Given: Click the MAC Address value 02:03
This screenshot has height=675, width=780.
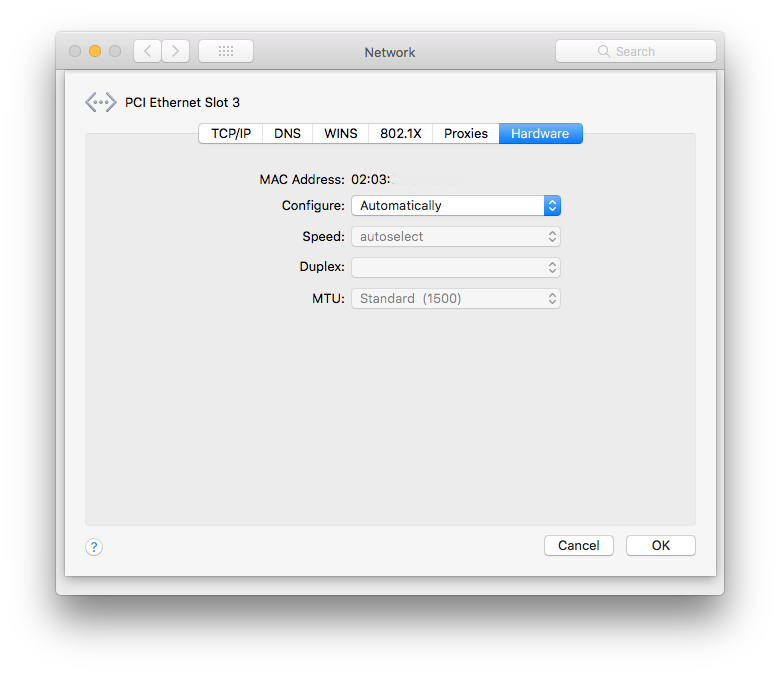Looking at the screenshot, I should pos(371,180).
